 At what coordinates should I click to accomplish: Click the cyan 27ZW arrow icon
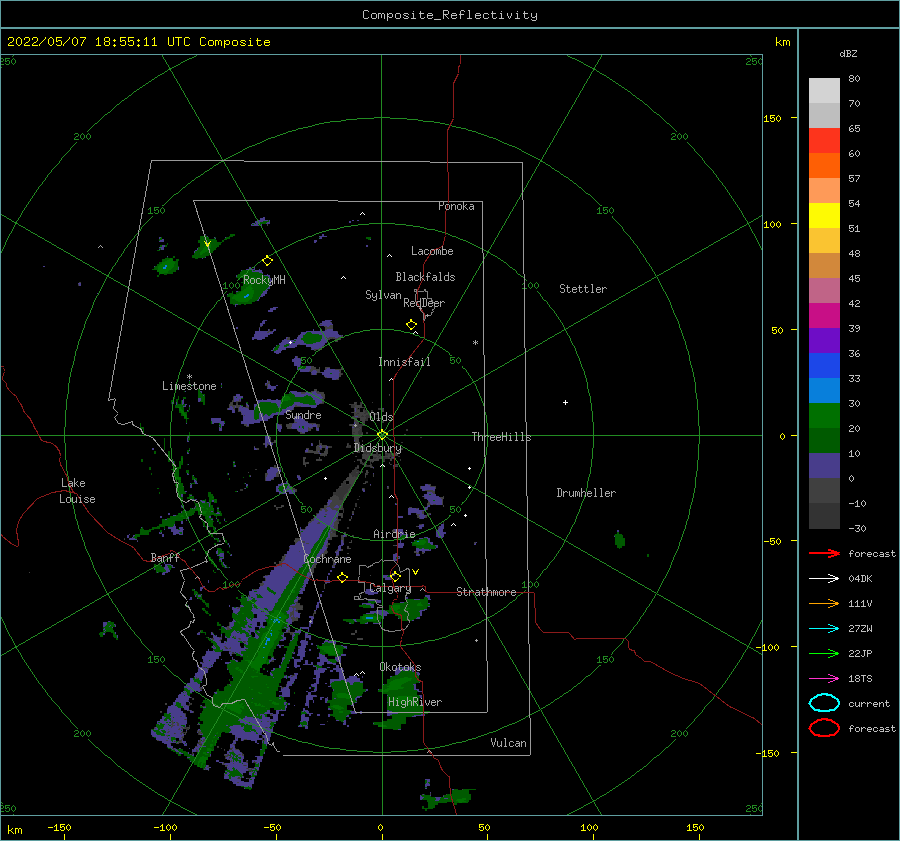(824, 629)
